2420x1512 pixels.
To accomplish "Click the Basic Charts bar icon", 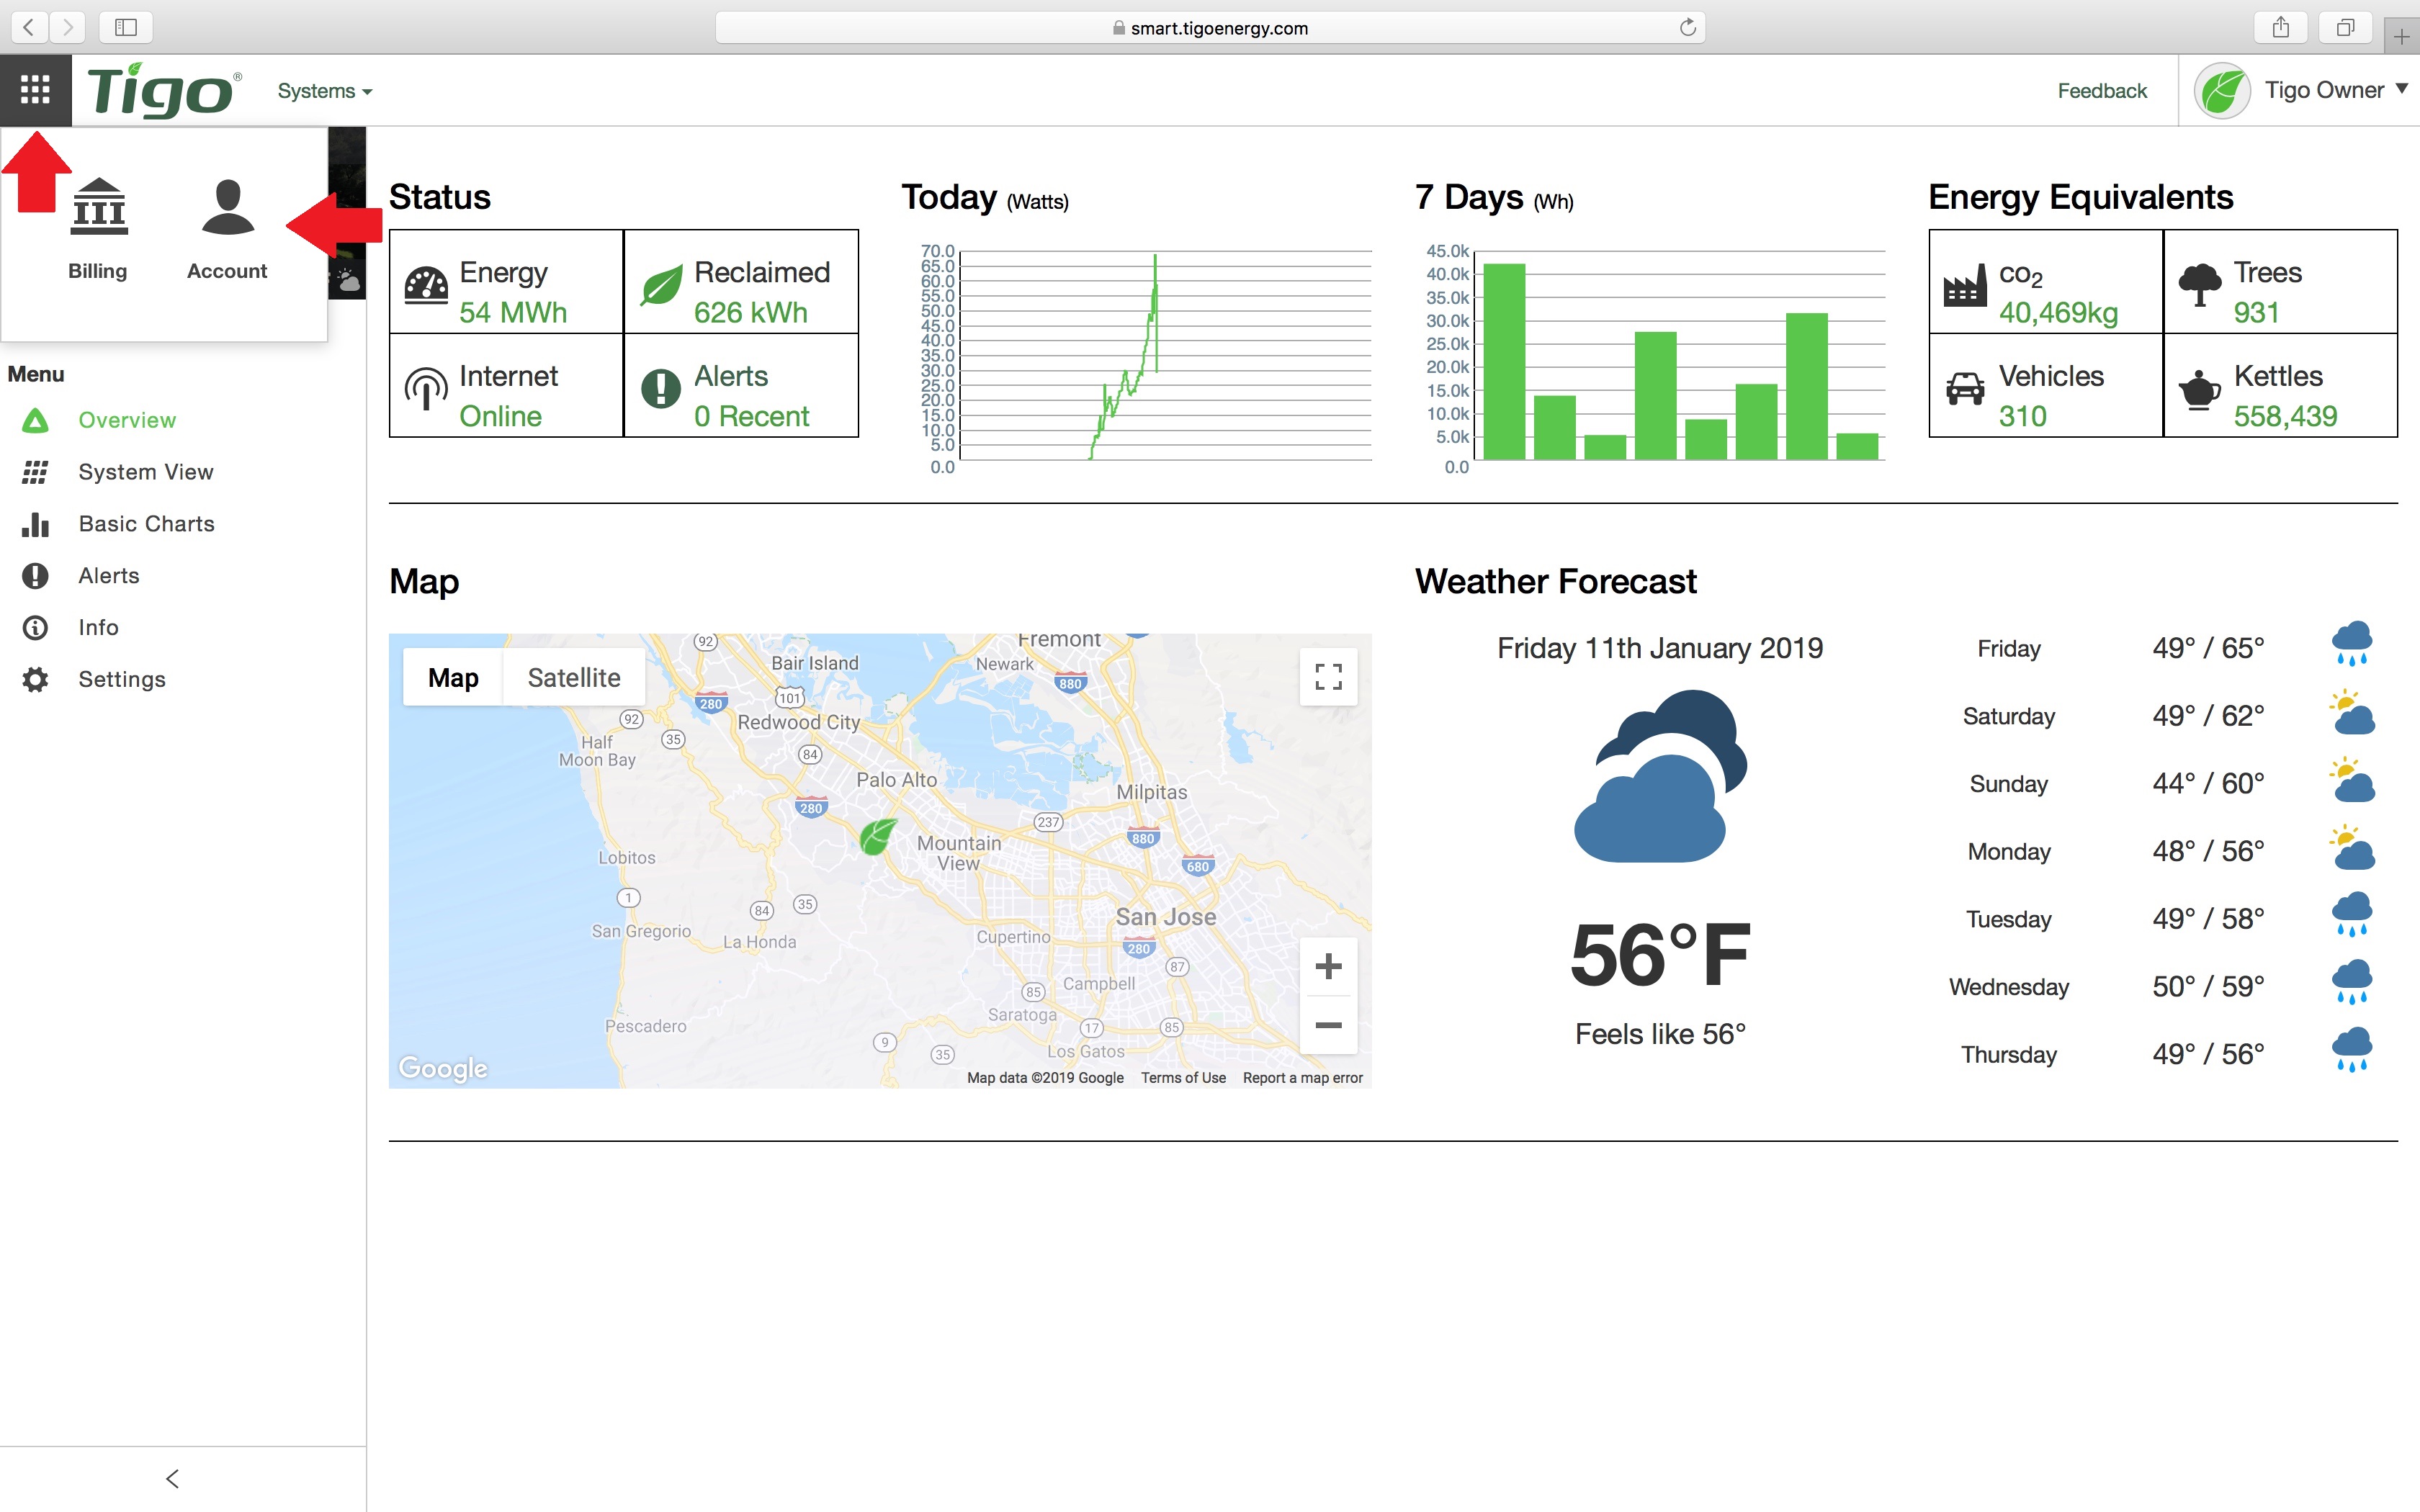I will 35,524.
